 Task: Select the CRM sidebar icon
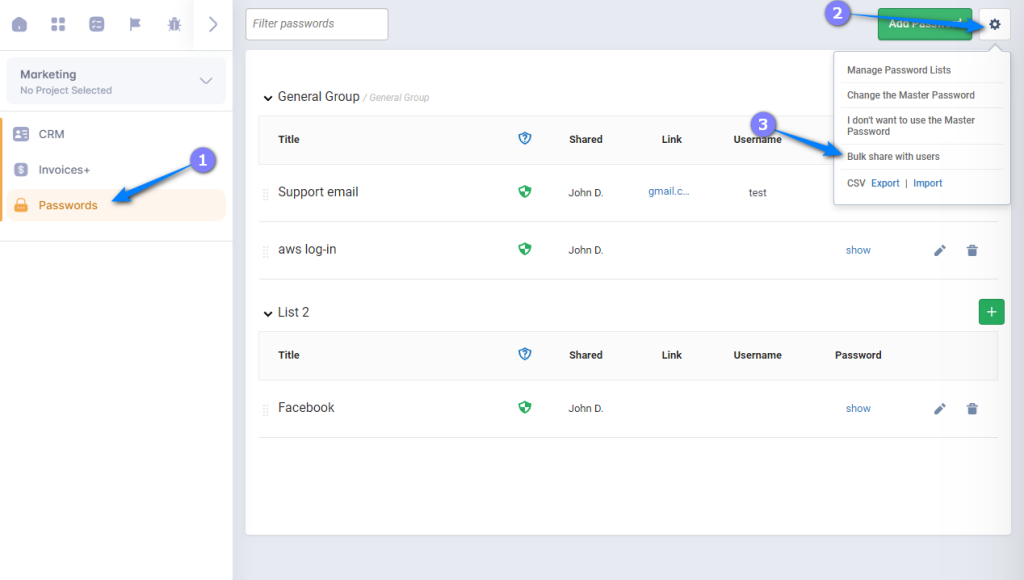[x=22, y=133]
